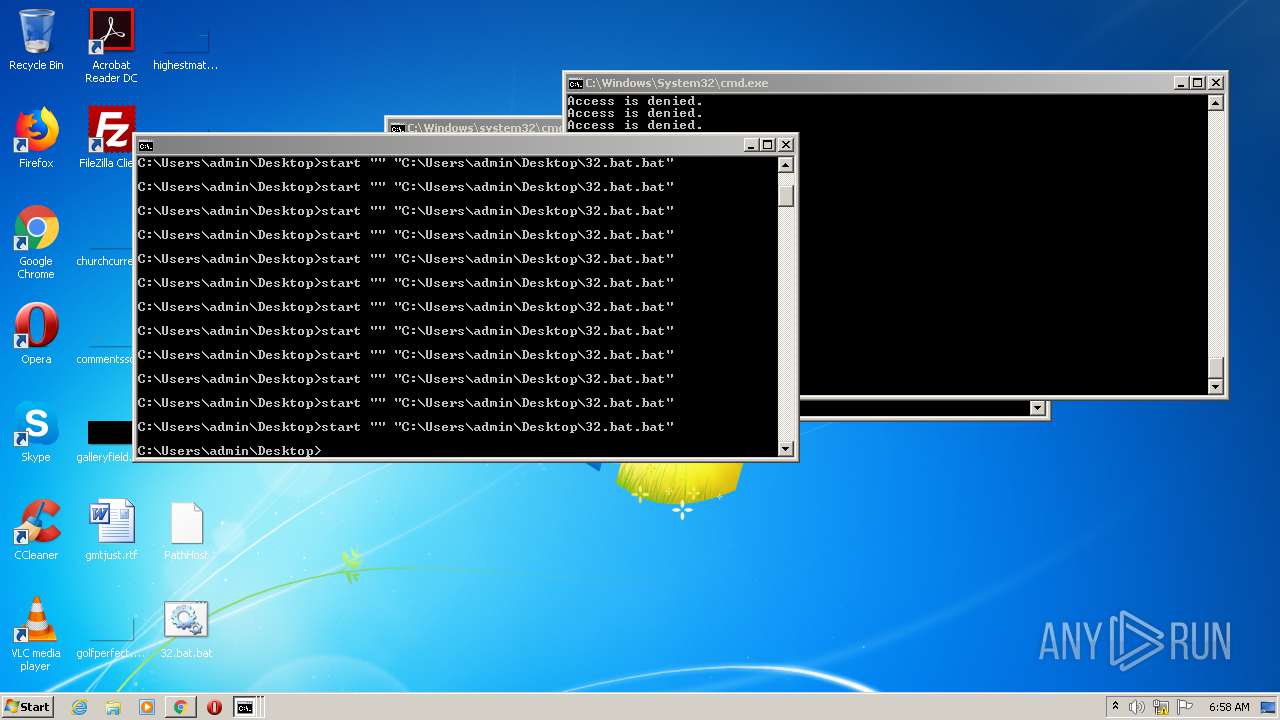Click the middle cmd window's scroll down arrow
This screenshot has width=1280, height=720.
[x=1037, y=408]
